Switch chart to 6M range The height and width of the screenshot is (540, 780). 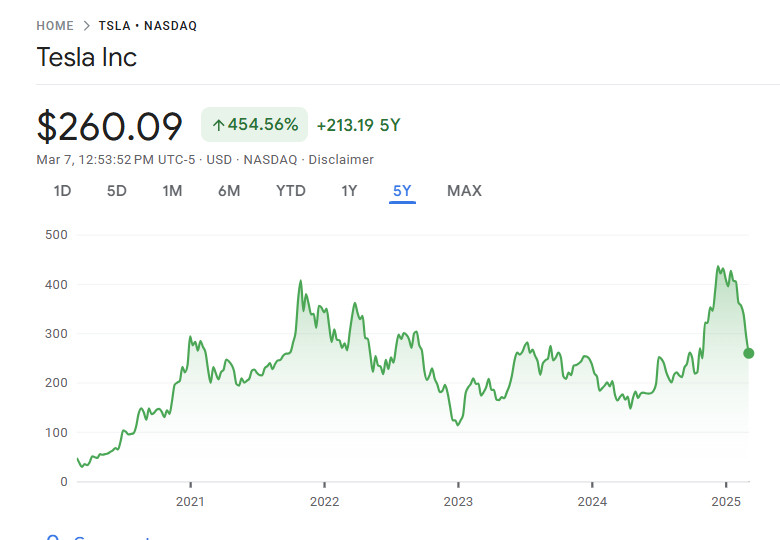[229, 191]
